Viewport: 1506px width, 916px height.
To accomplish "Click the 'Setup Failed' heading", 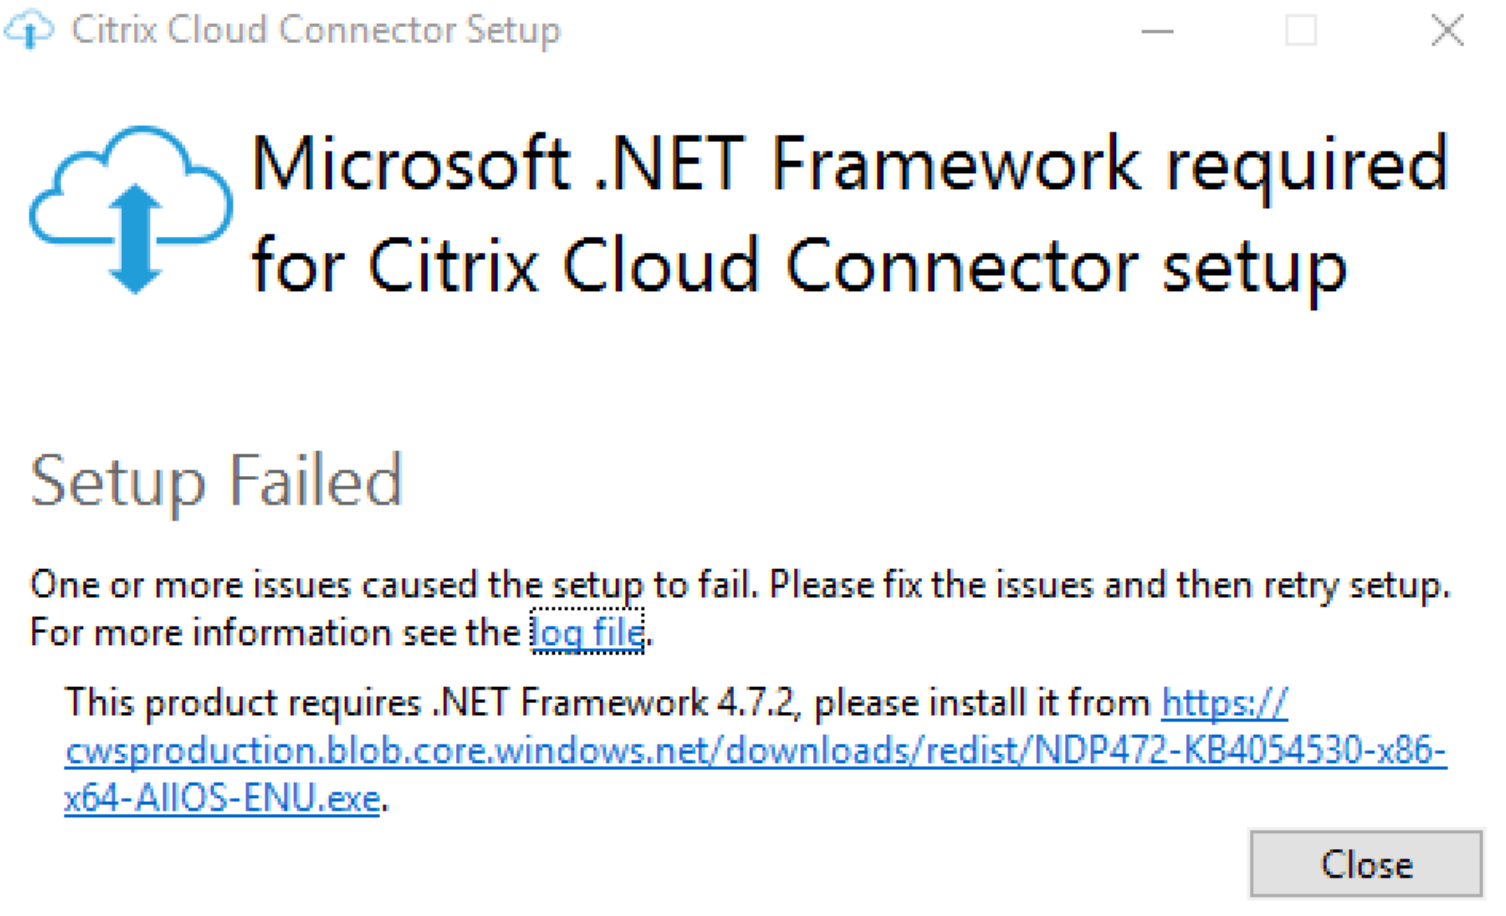I will pyautogui.click(x=216, y=482).
